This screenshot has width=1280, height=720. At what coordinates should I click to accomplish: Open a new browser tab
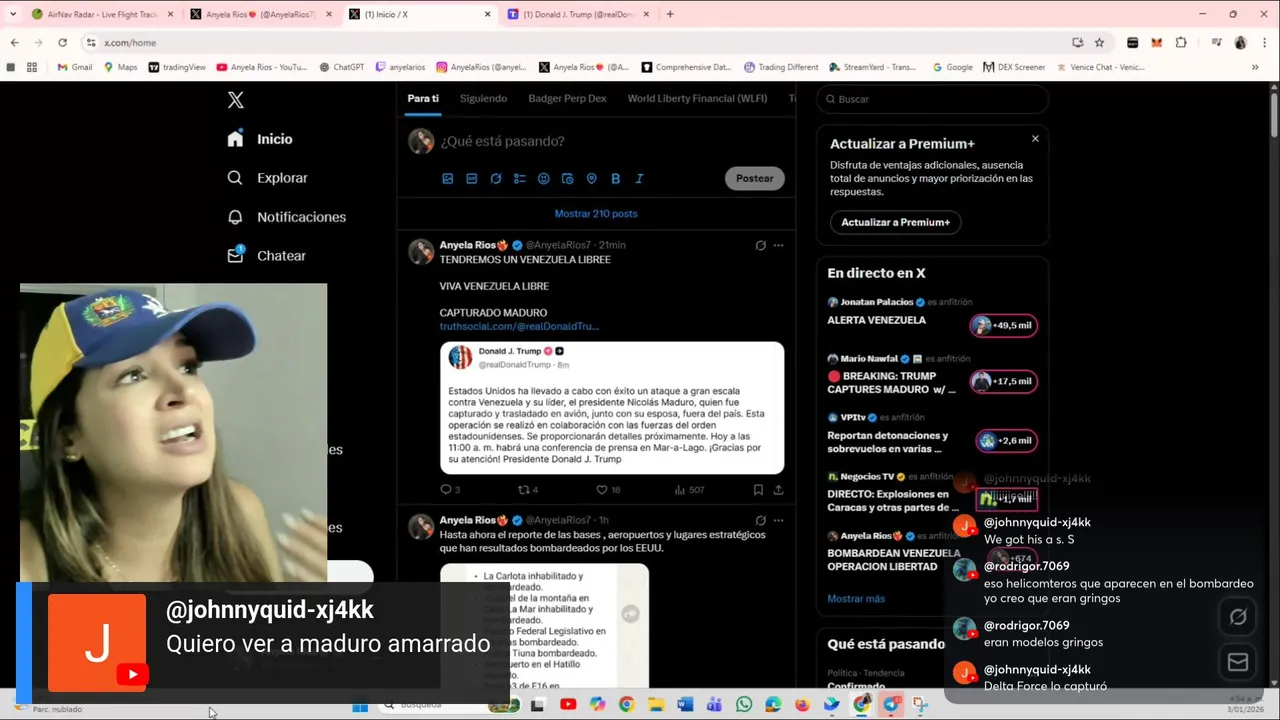click(670, 14)
